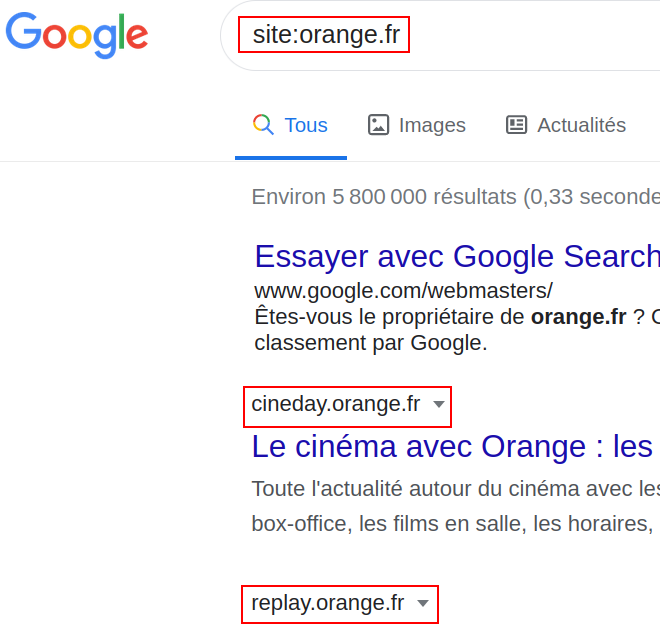
Task: Open the Le cinéma avec Orange result
Action: (x=452, y=446)
